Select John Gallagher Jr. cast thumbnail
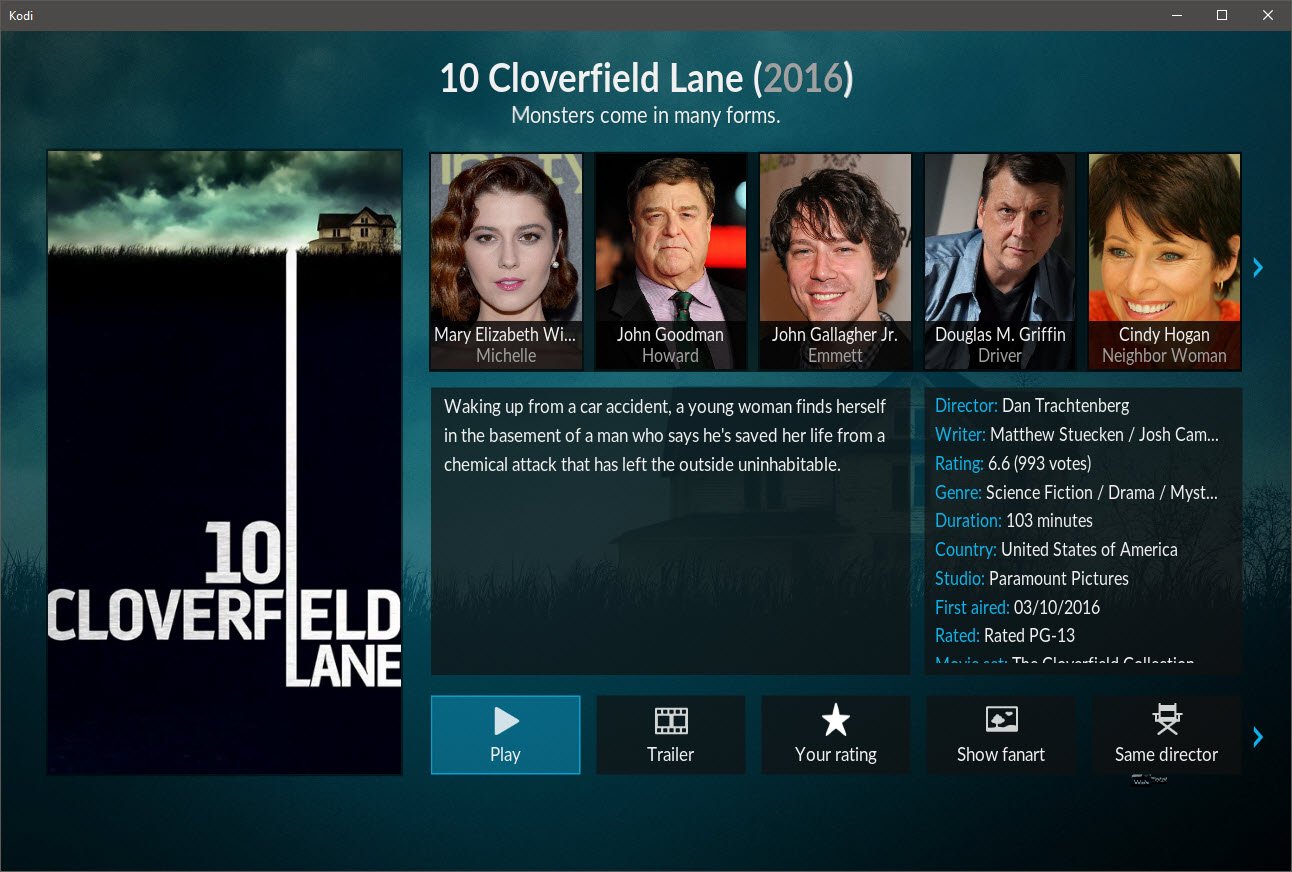Viewport: 1292px width, 872px height. 835,261
